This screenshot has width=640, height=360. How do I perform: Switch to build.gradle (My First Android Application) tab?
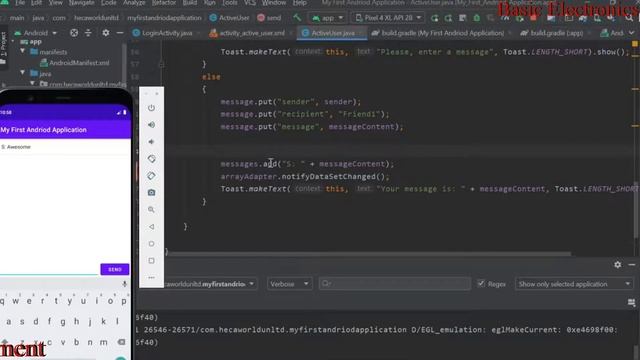(x=442, y=33)
